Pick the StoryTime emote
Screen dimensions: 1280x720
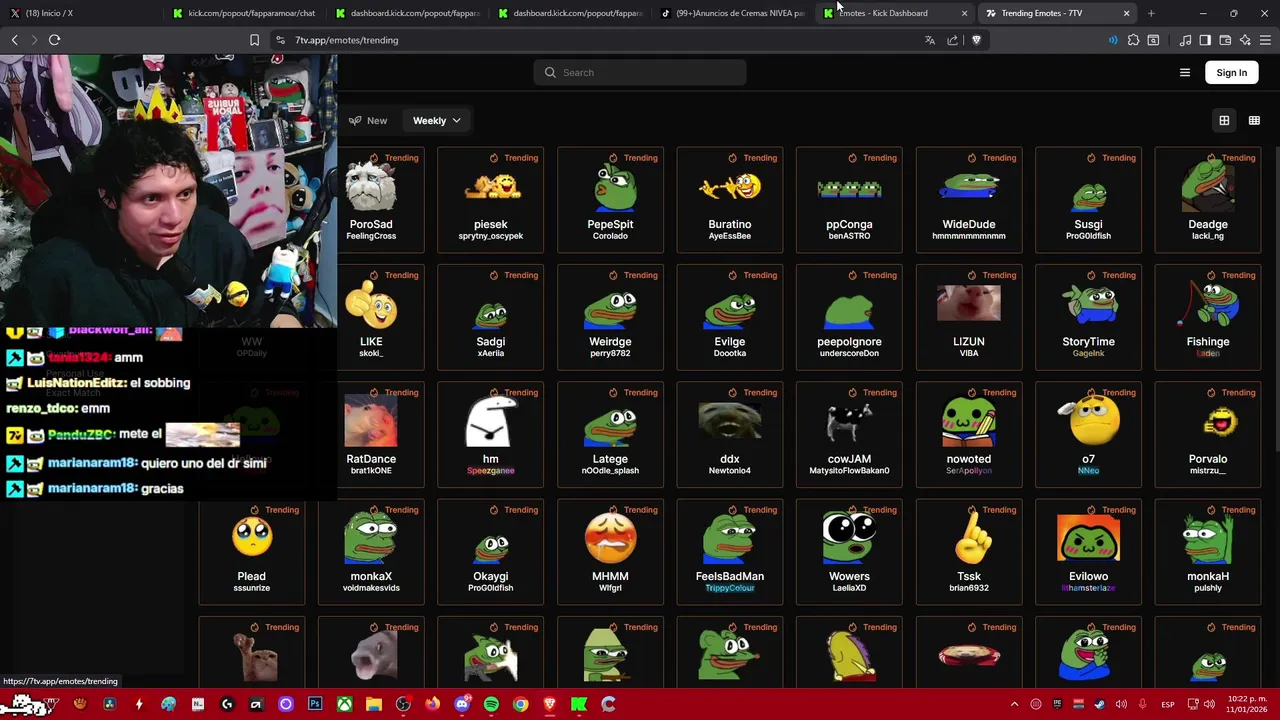(1088, 316)
